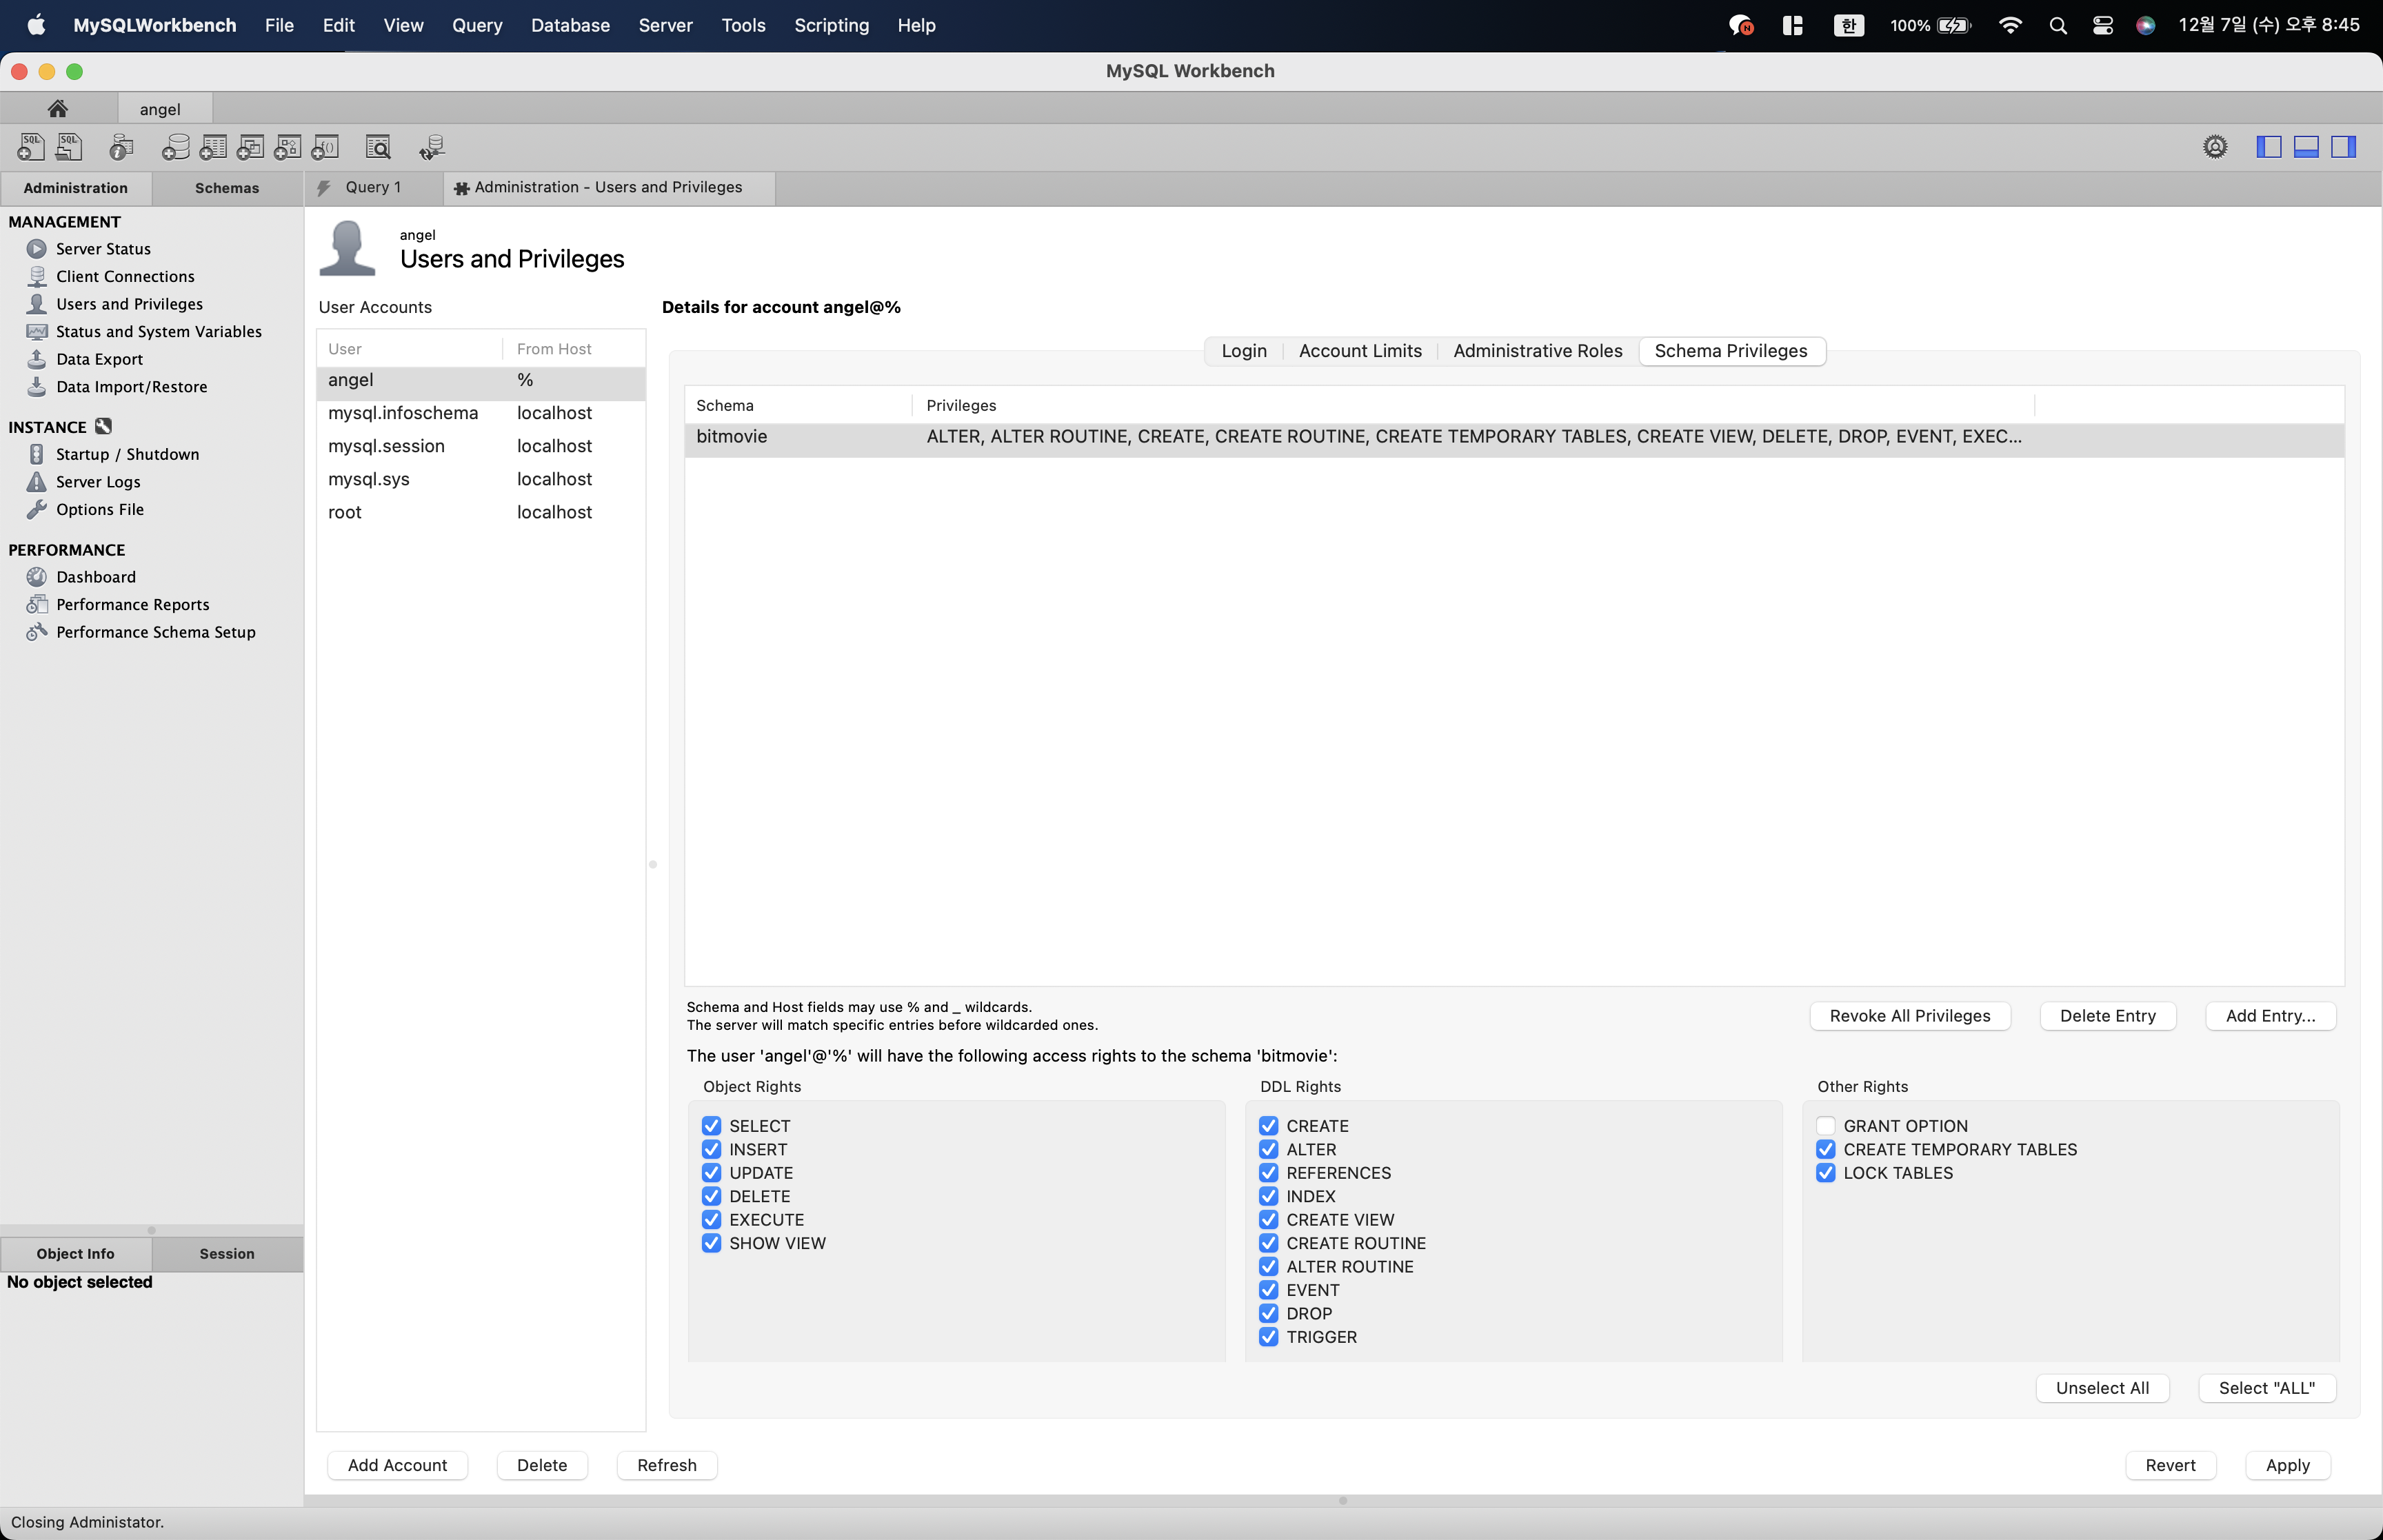Open the search table data icon

tap(378, 147)
